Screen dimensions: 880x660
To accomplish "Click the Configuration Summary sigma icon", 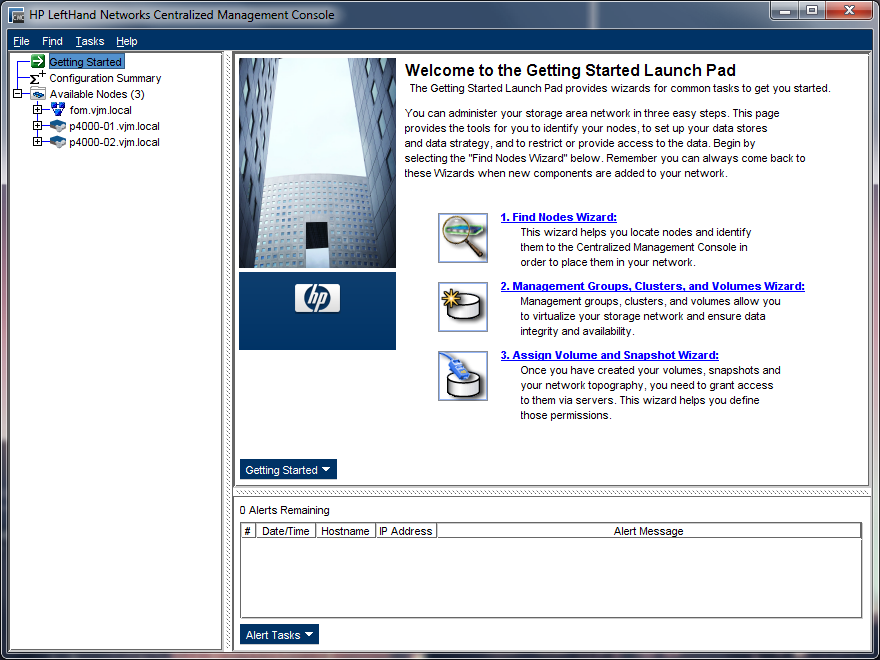I will click(38, 78).
